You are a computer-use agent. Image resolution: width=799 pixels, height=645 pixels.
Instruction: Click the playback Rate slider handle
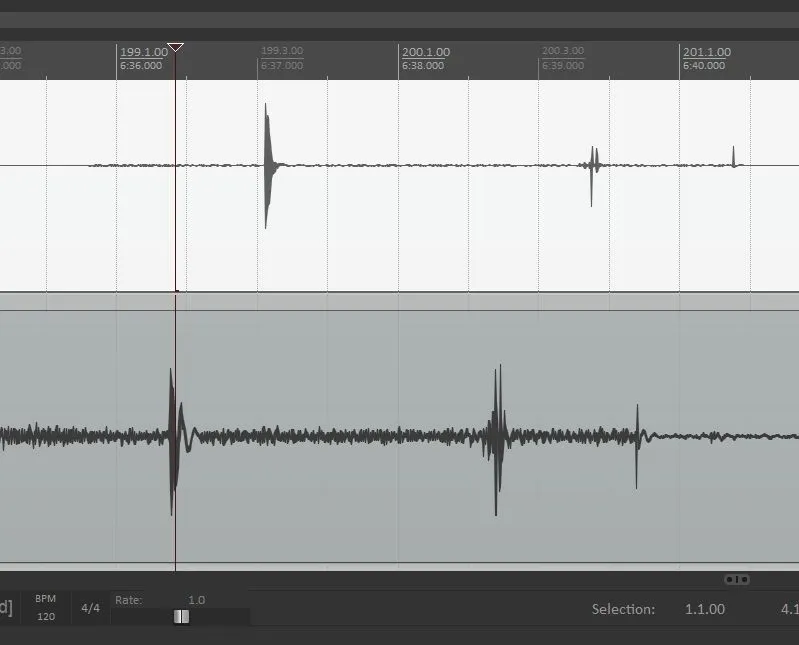coord(181,616)
